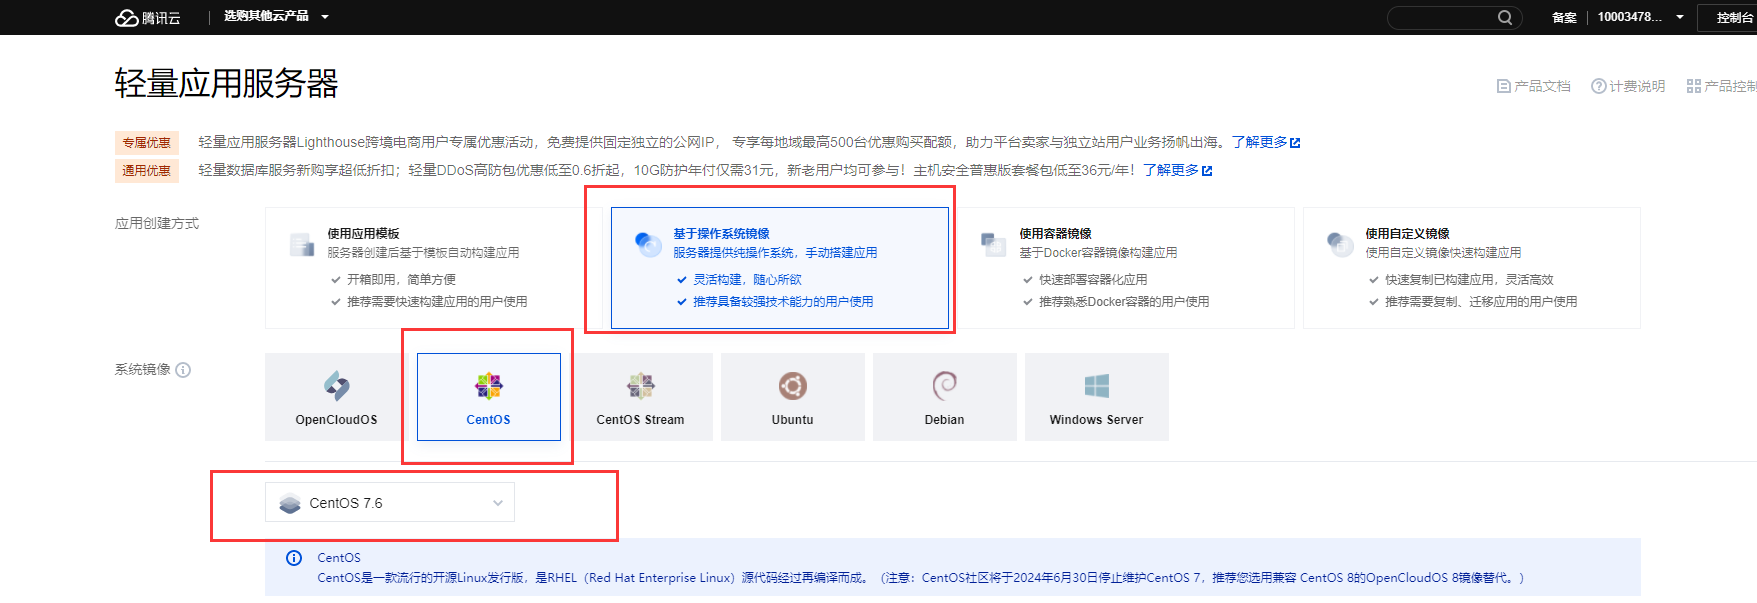
Task: Select 使用自定义镜像 creation method
Action: (1471, 268)
